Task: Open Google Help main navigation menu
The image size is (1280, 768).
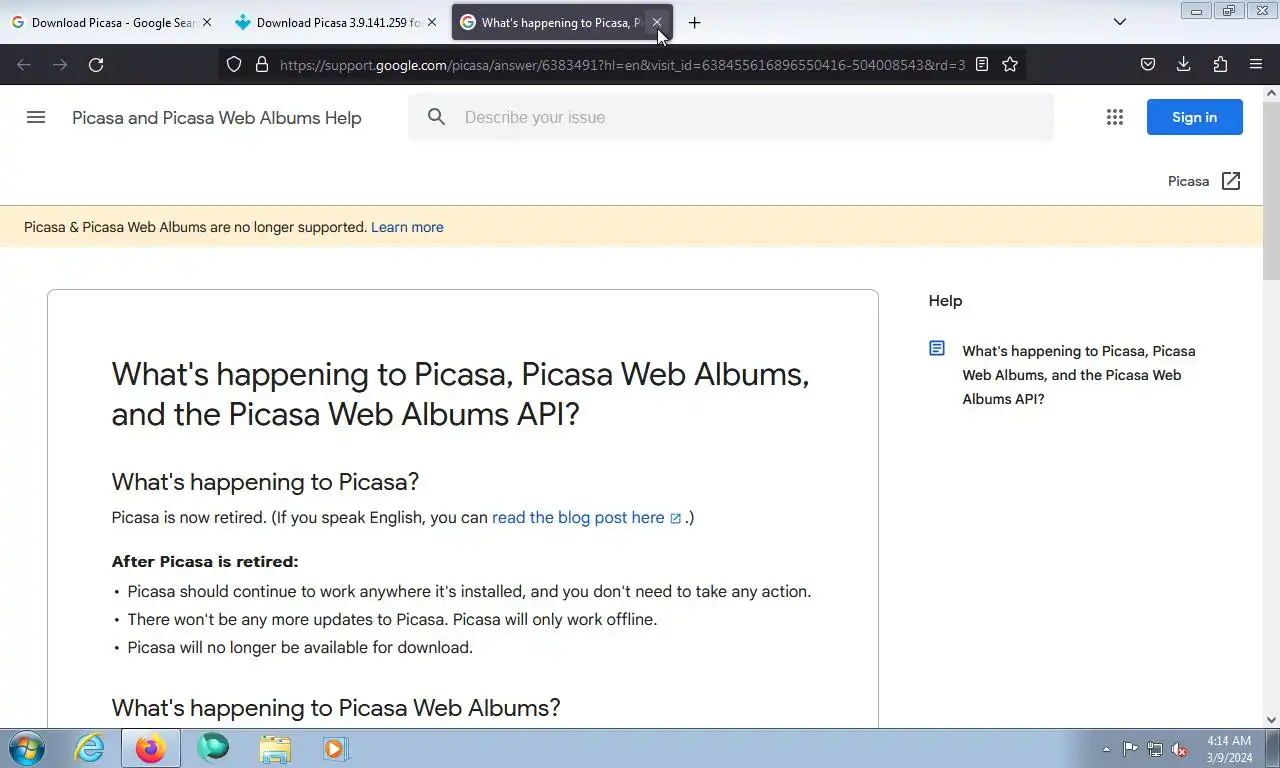Action: pyautogui.click(x=36, y=117)
